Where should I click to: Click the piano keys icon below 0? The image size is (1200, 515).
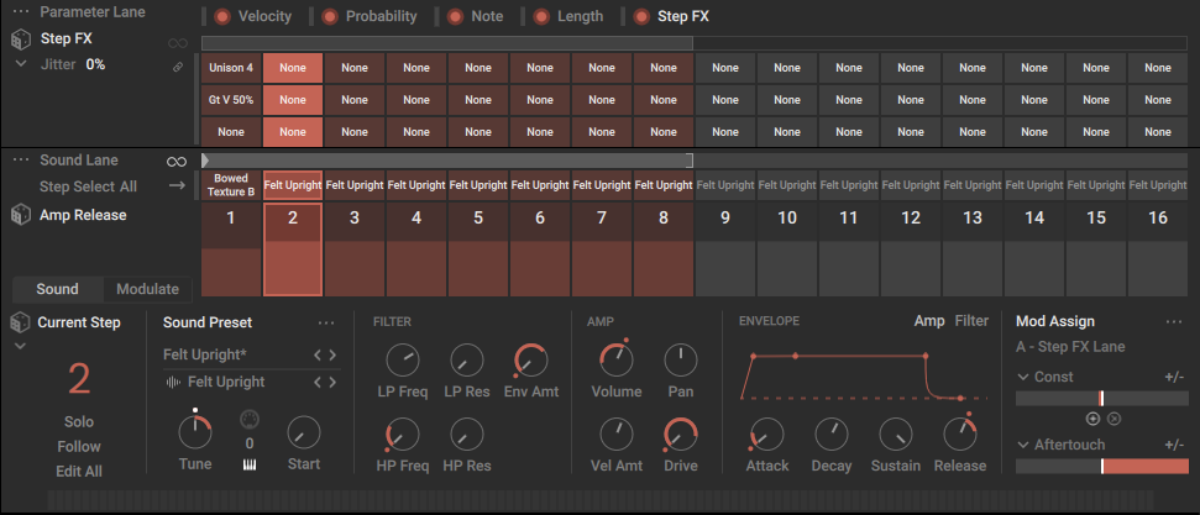[x=249, y=465]
